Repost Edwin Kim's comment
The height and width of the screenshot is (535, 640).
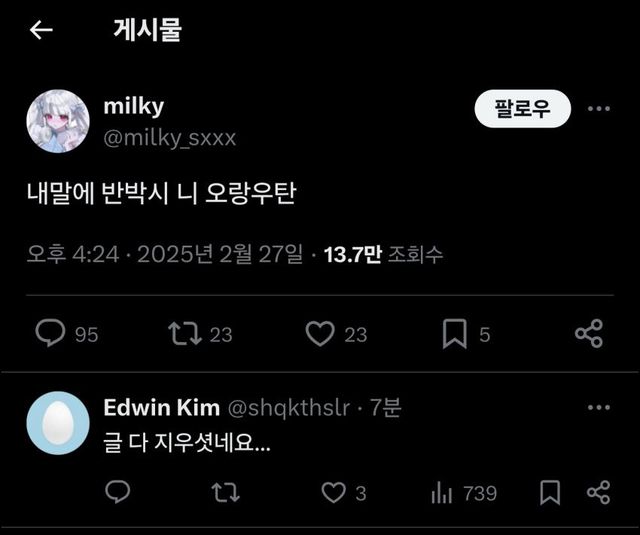pyautogui.click(x=226, y=492)
